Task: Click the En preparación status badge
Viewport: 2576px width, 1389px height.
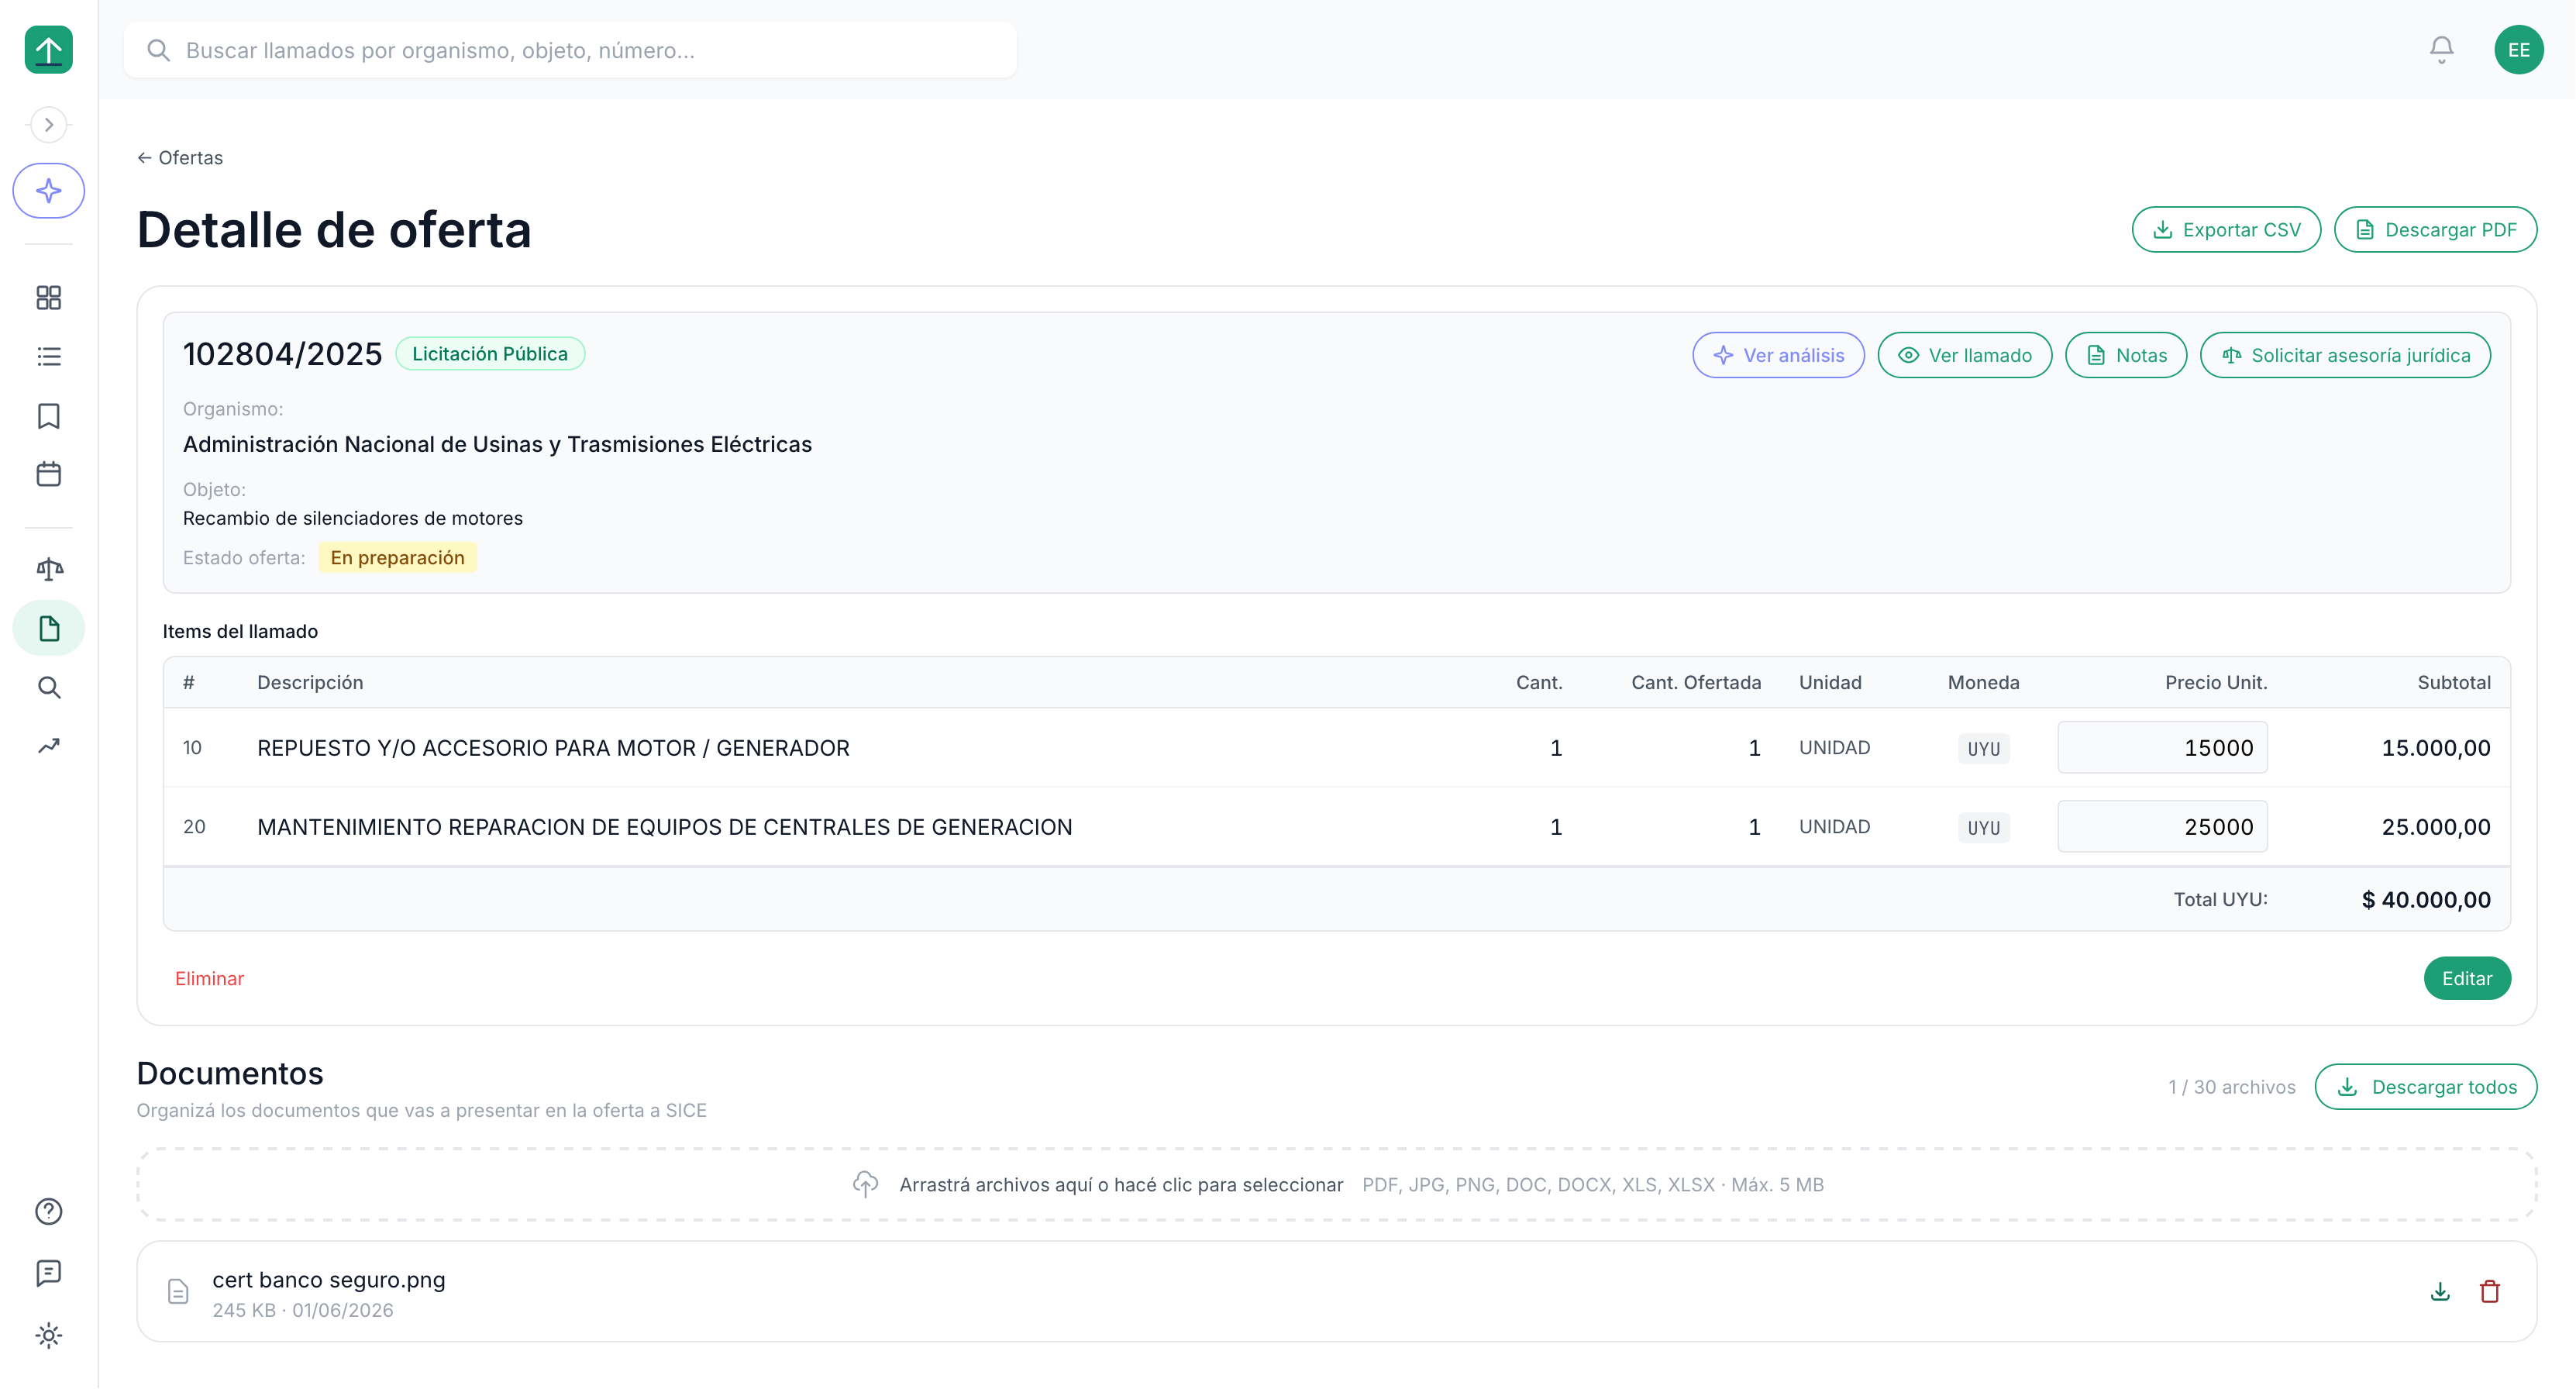Action: [x=397, y=557]
